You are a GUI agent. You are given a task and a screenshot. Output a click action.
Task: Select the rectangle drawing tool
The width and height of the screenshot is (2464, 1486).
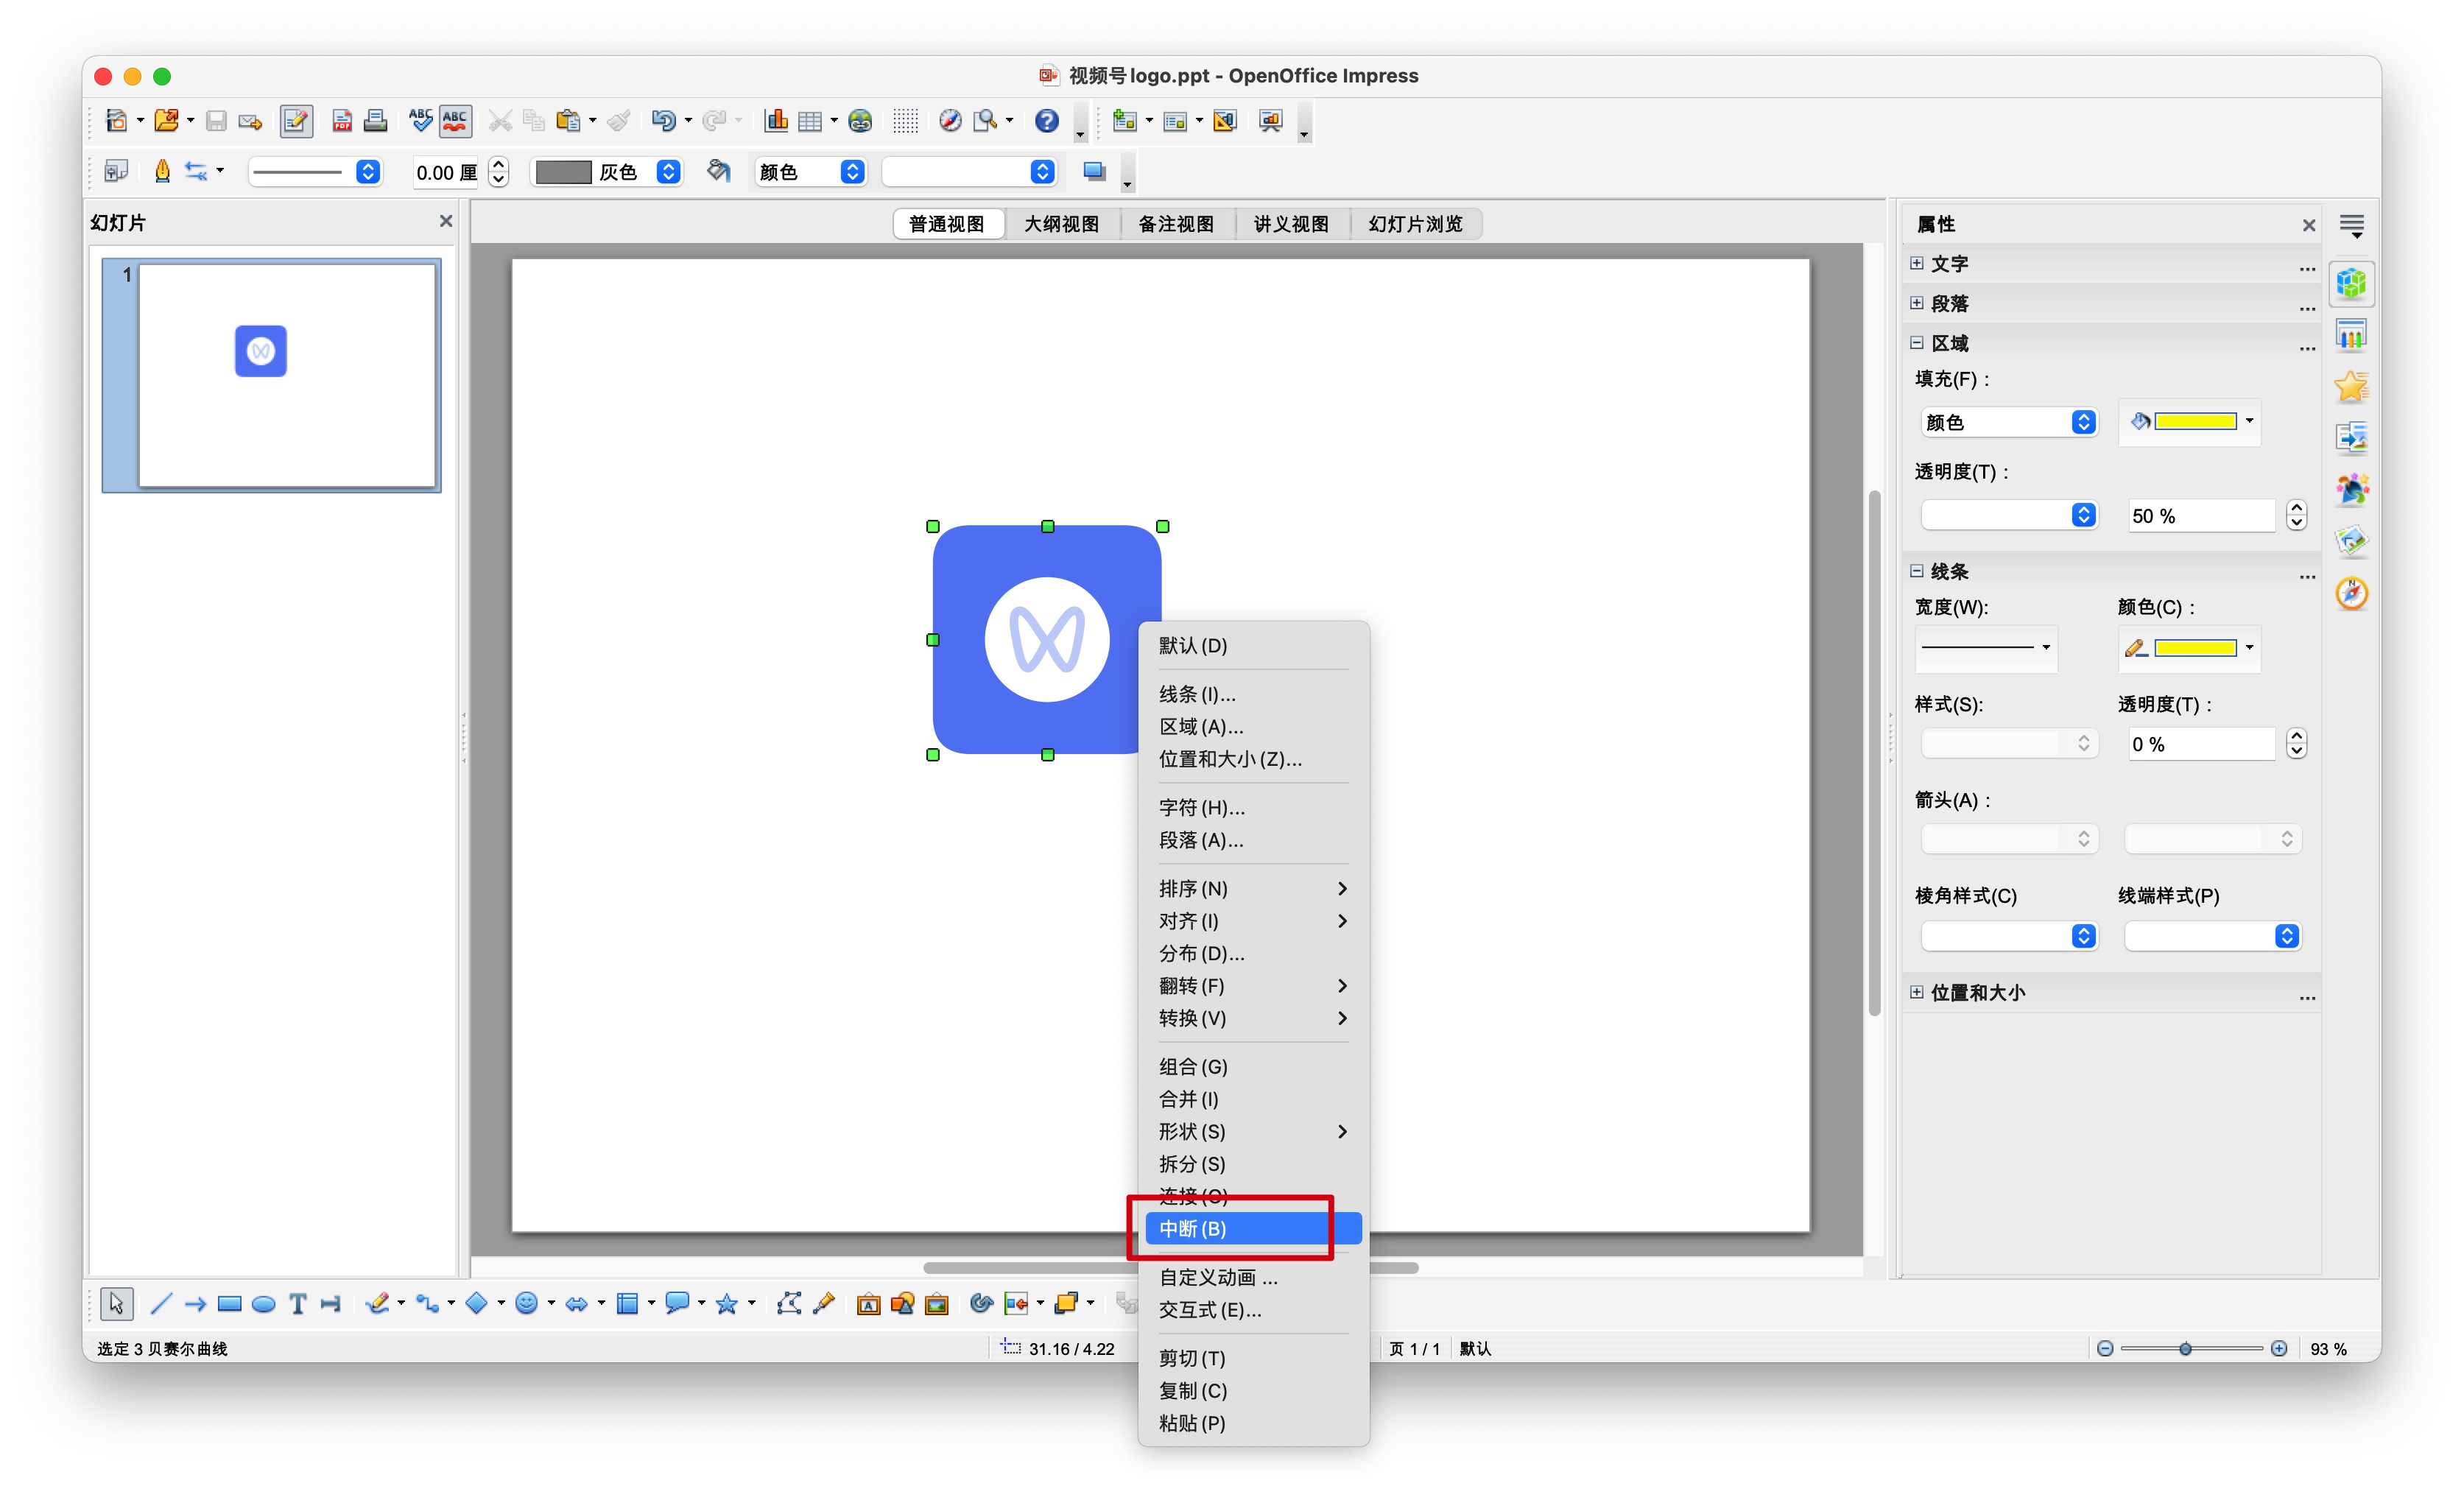coord(229,1303)
